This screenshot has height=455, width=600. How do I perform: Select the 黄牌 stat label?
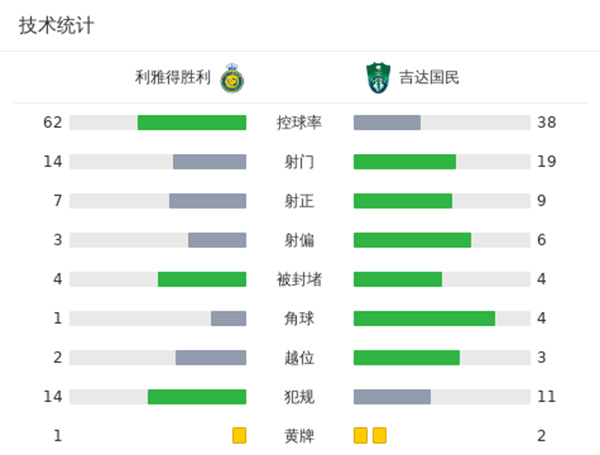[x=299, y=435]
